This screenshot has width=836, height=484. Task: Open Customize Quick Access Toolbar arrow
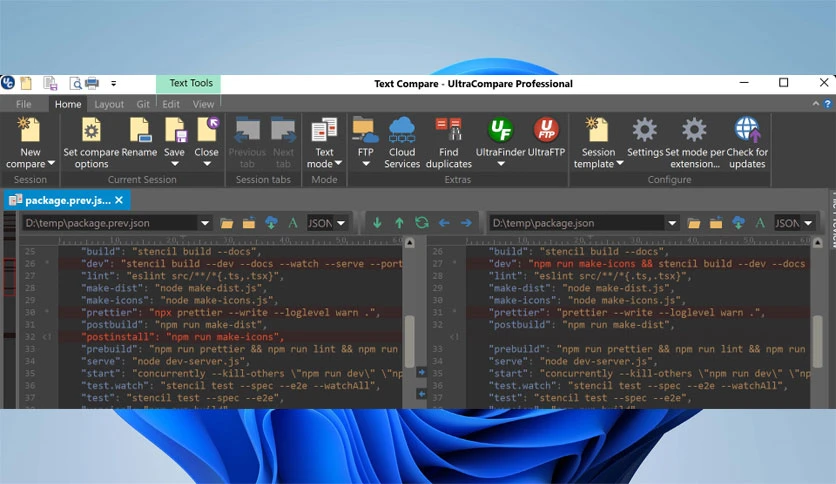click(114, 83)
